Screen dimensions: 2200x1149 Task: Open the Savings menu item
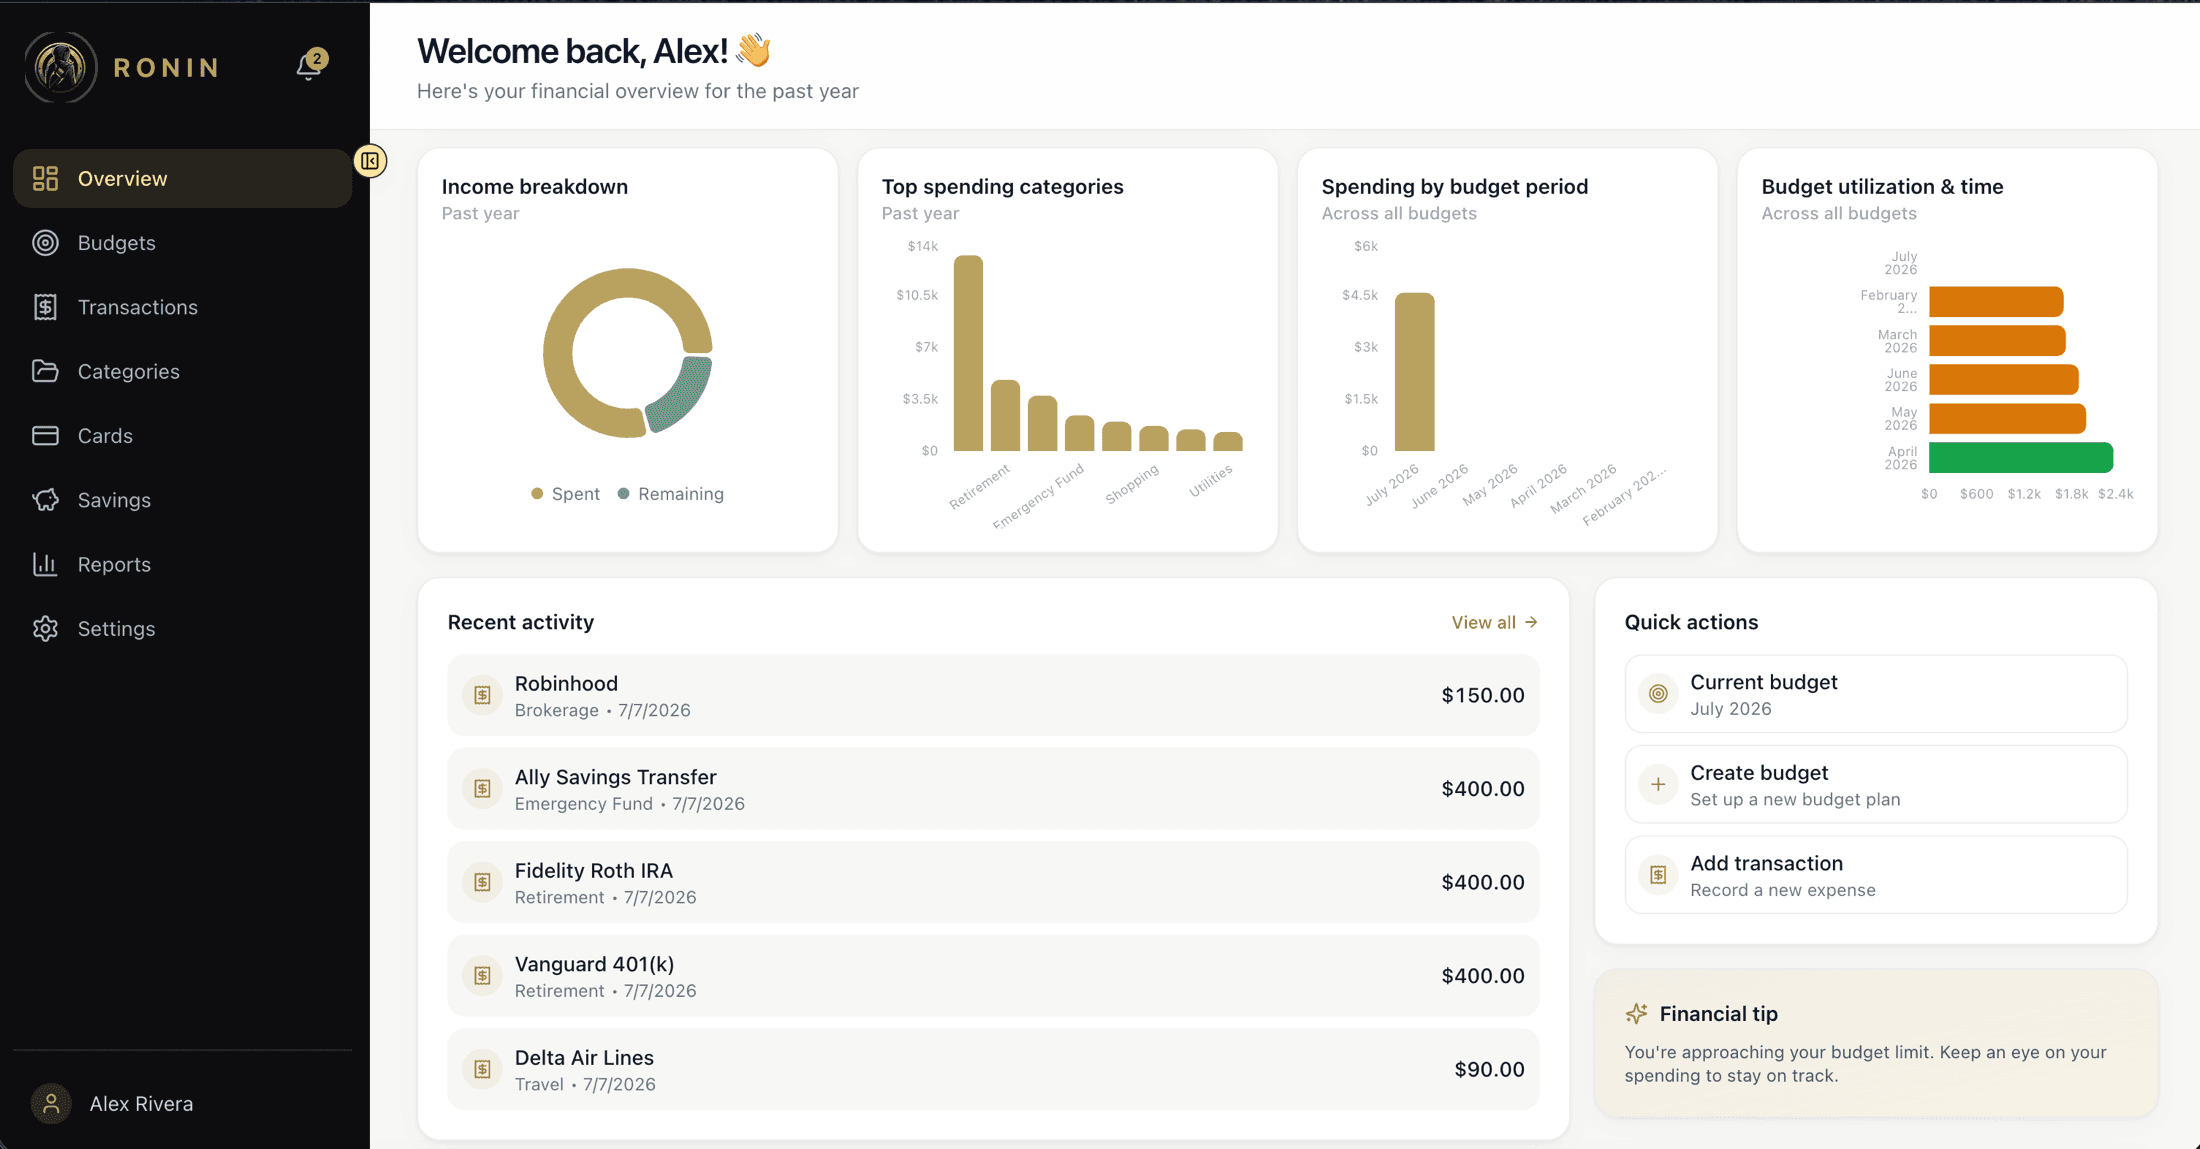tap(183, 500)
